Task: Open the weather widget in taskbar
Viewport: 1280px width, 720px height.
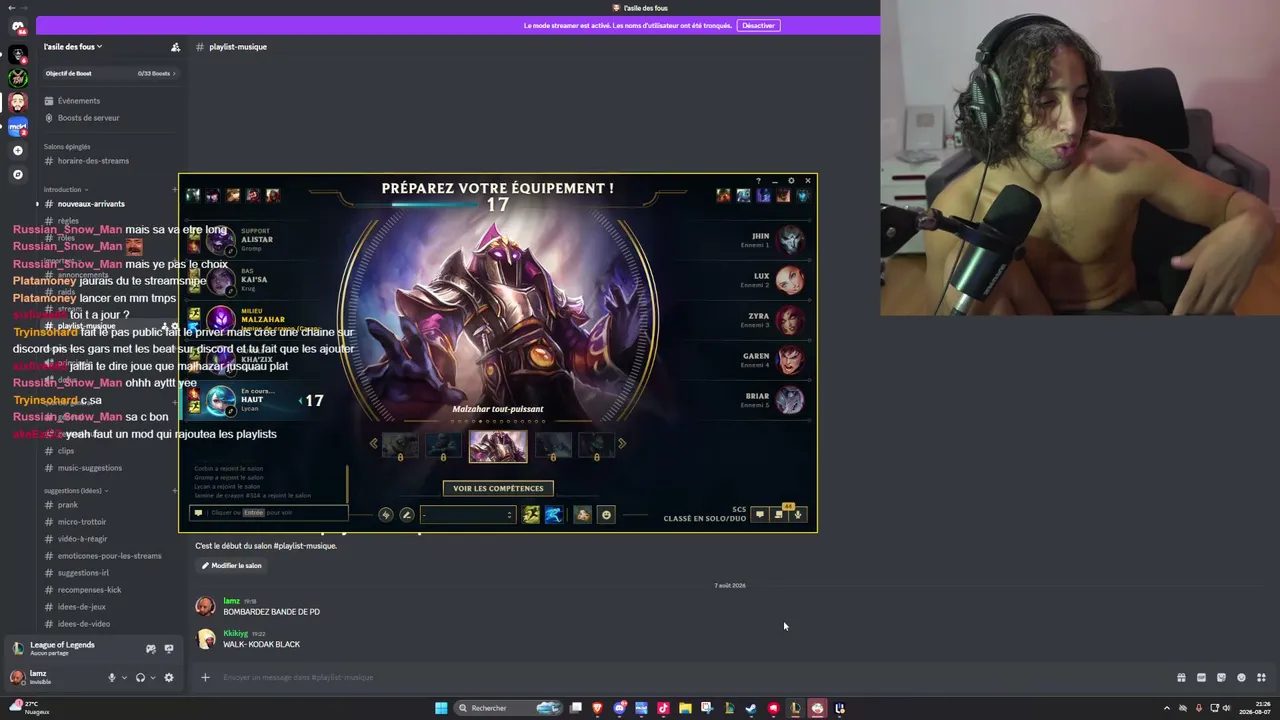Action: click(x=28, y=708)
